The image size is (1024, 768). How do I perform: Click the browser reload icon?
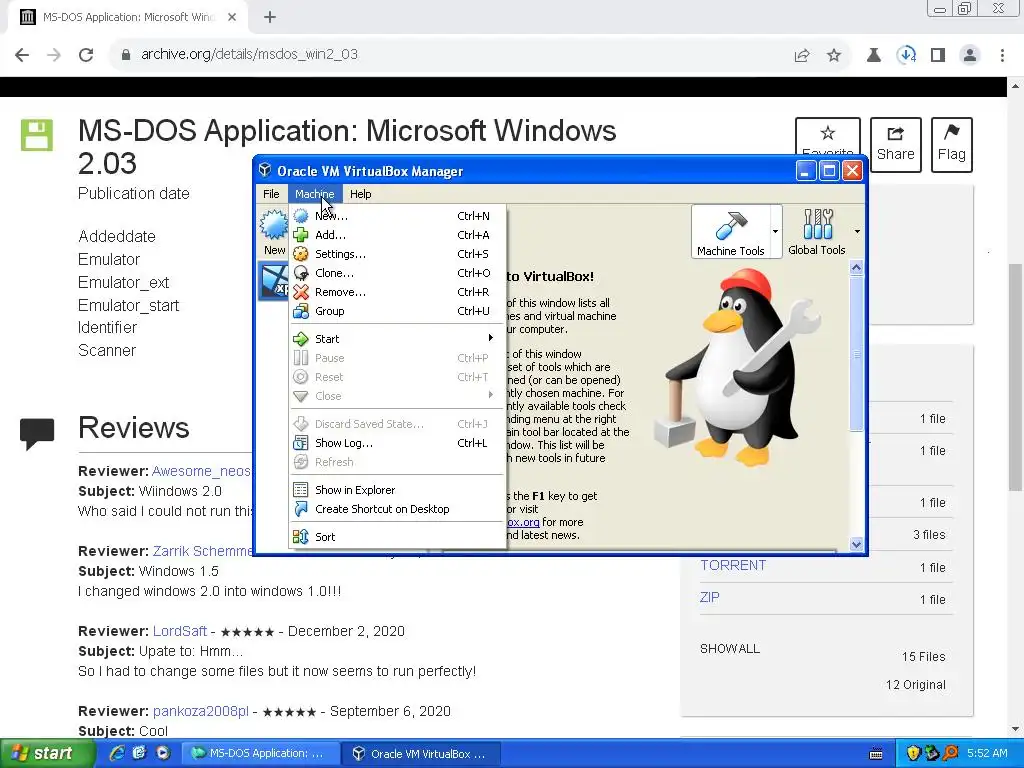click(x=86, y=55)
